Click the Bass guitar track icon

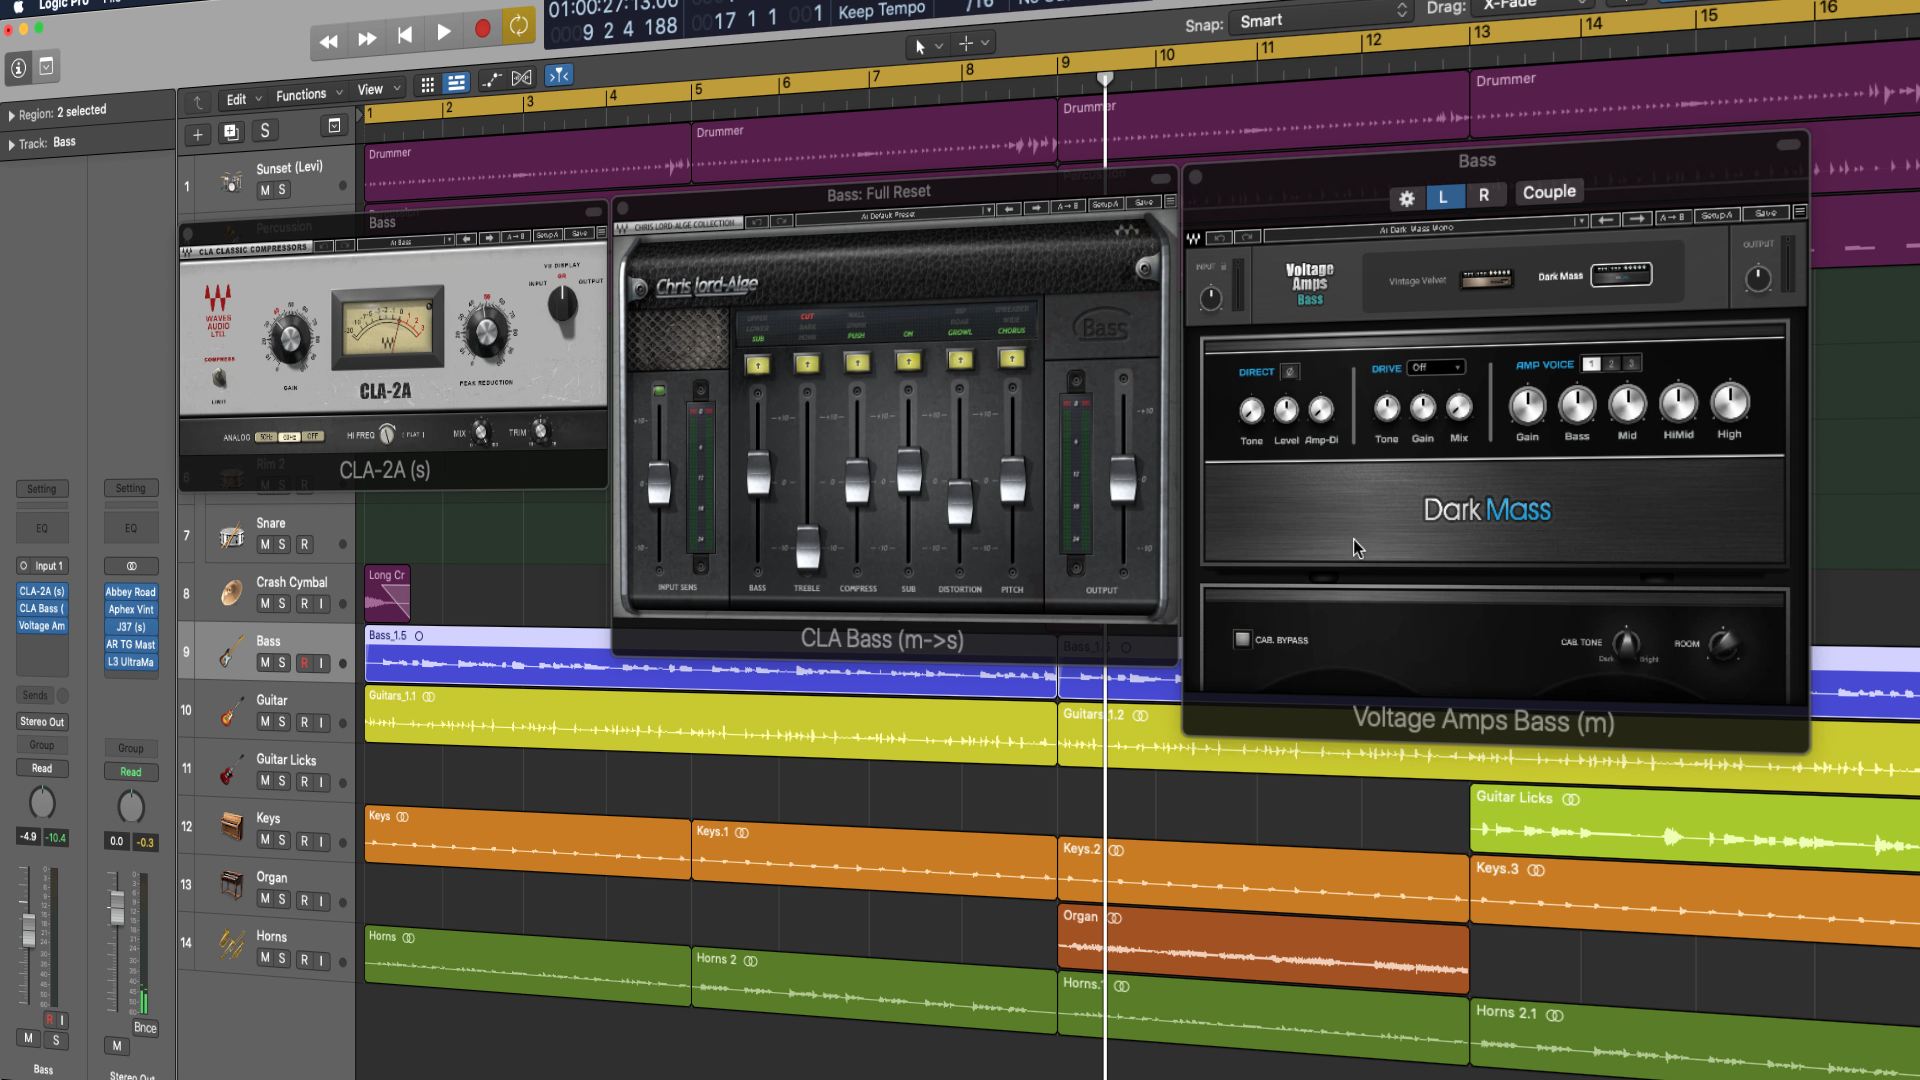pos(231,652)
